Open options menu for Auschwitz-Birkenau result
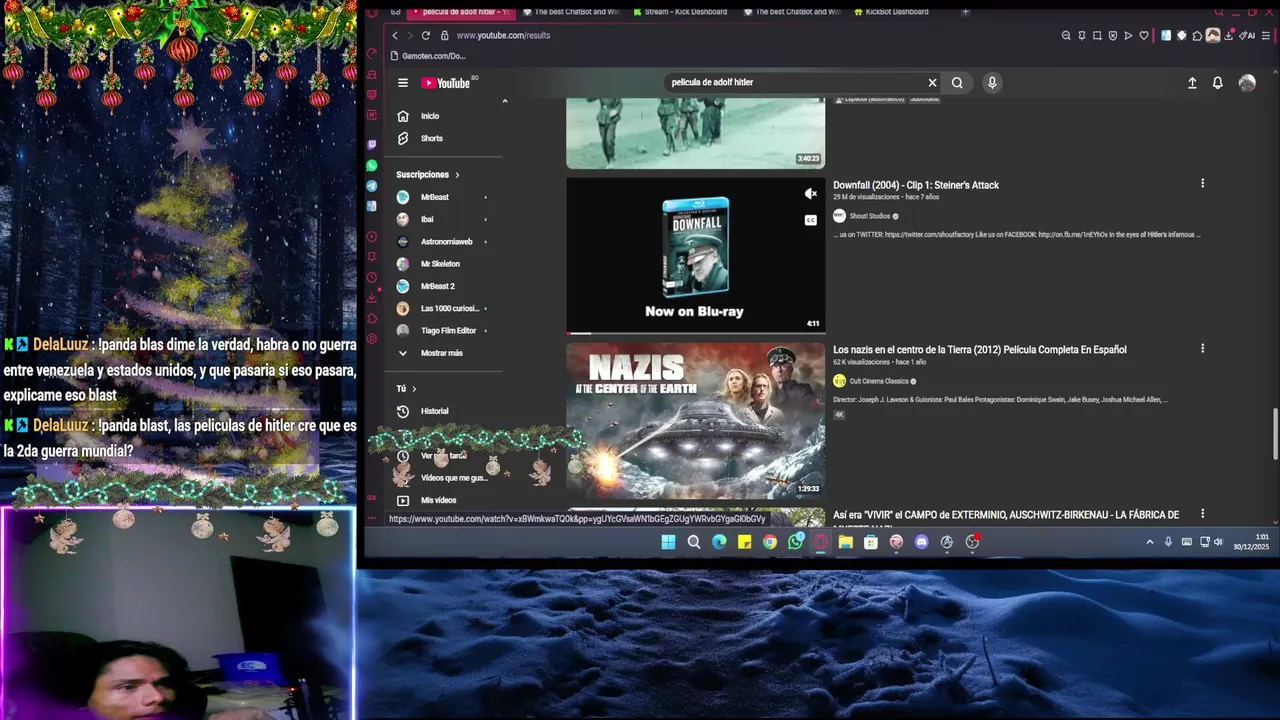1280x720 pixels. click(x=1202, y=514)
